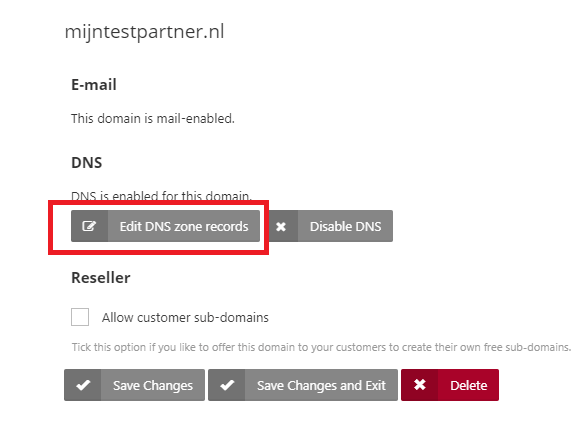Click the Save Changes button label

(153, 385)
